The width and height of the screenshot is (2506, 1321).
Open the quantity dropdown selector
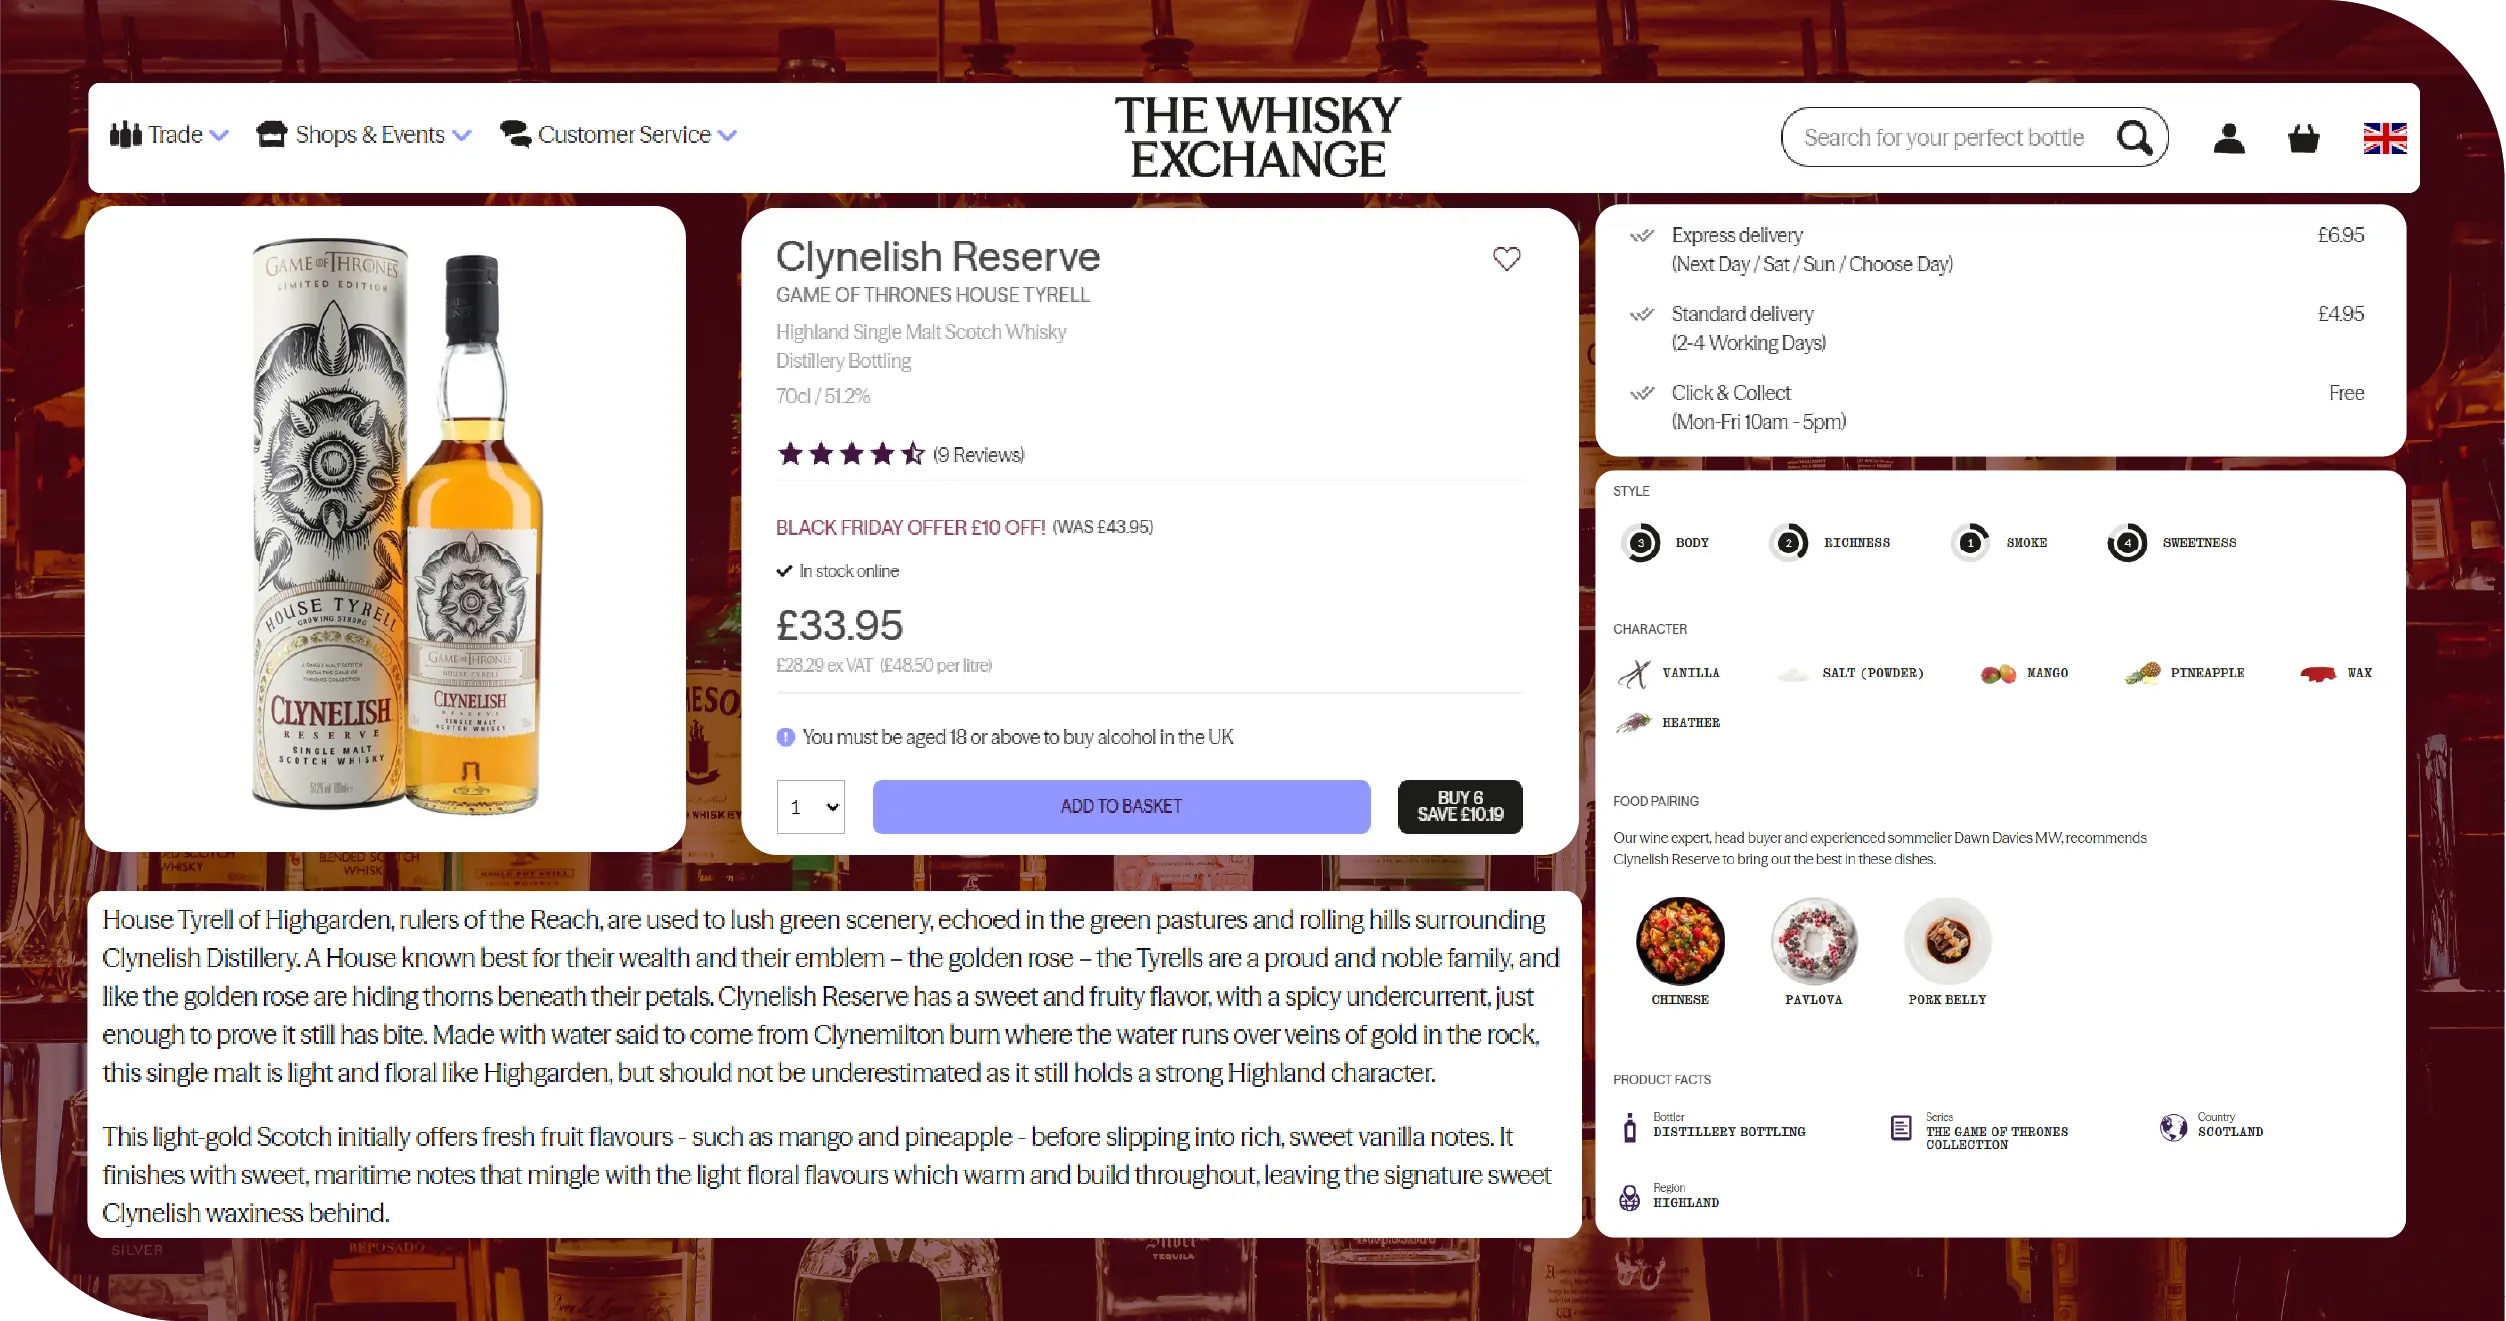click(811, 807)
